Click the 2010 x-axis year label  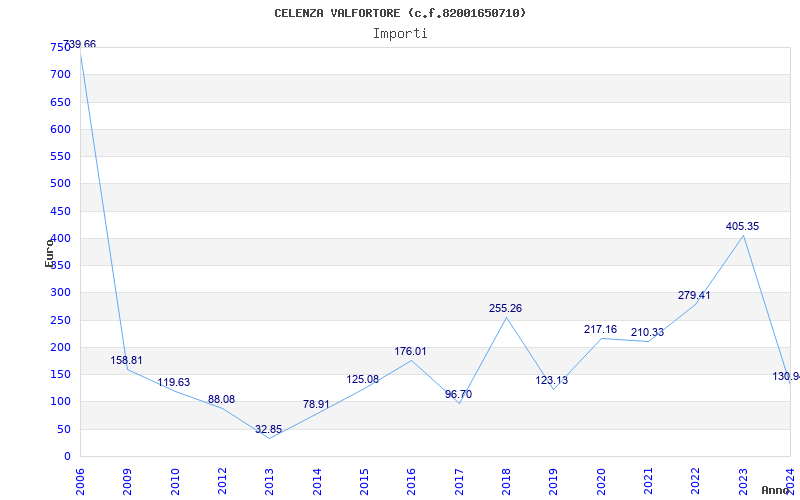[x=175, y=481]
